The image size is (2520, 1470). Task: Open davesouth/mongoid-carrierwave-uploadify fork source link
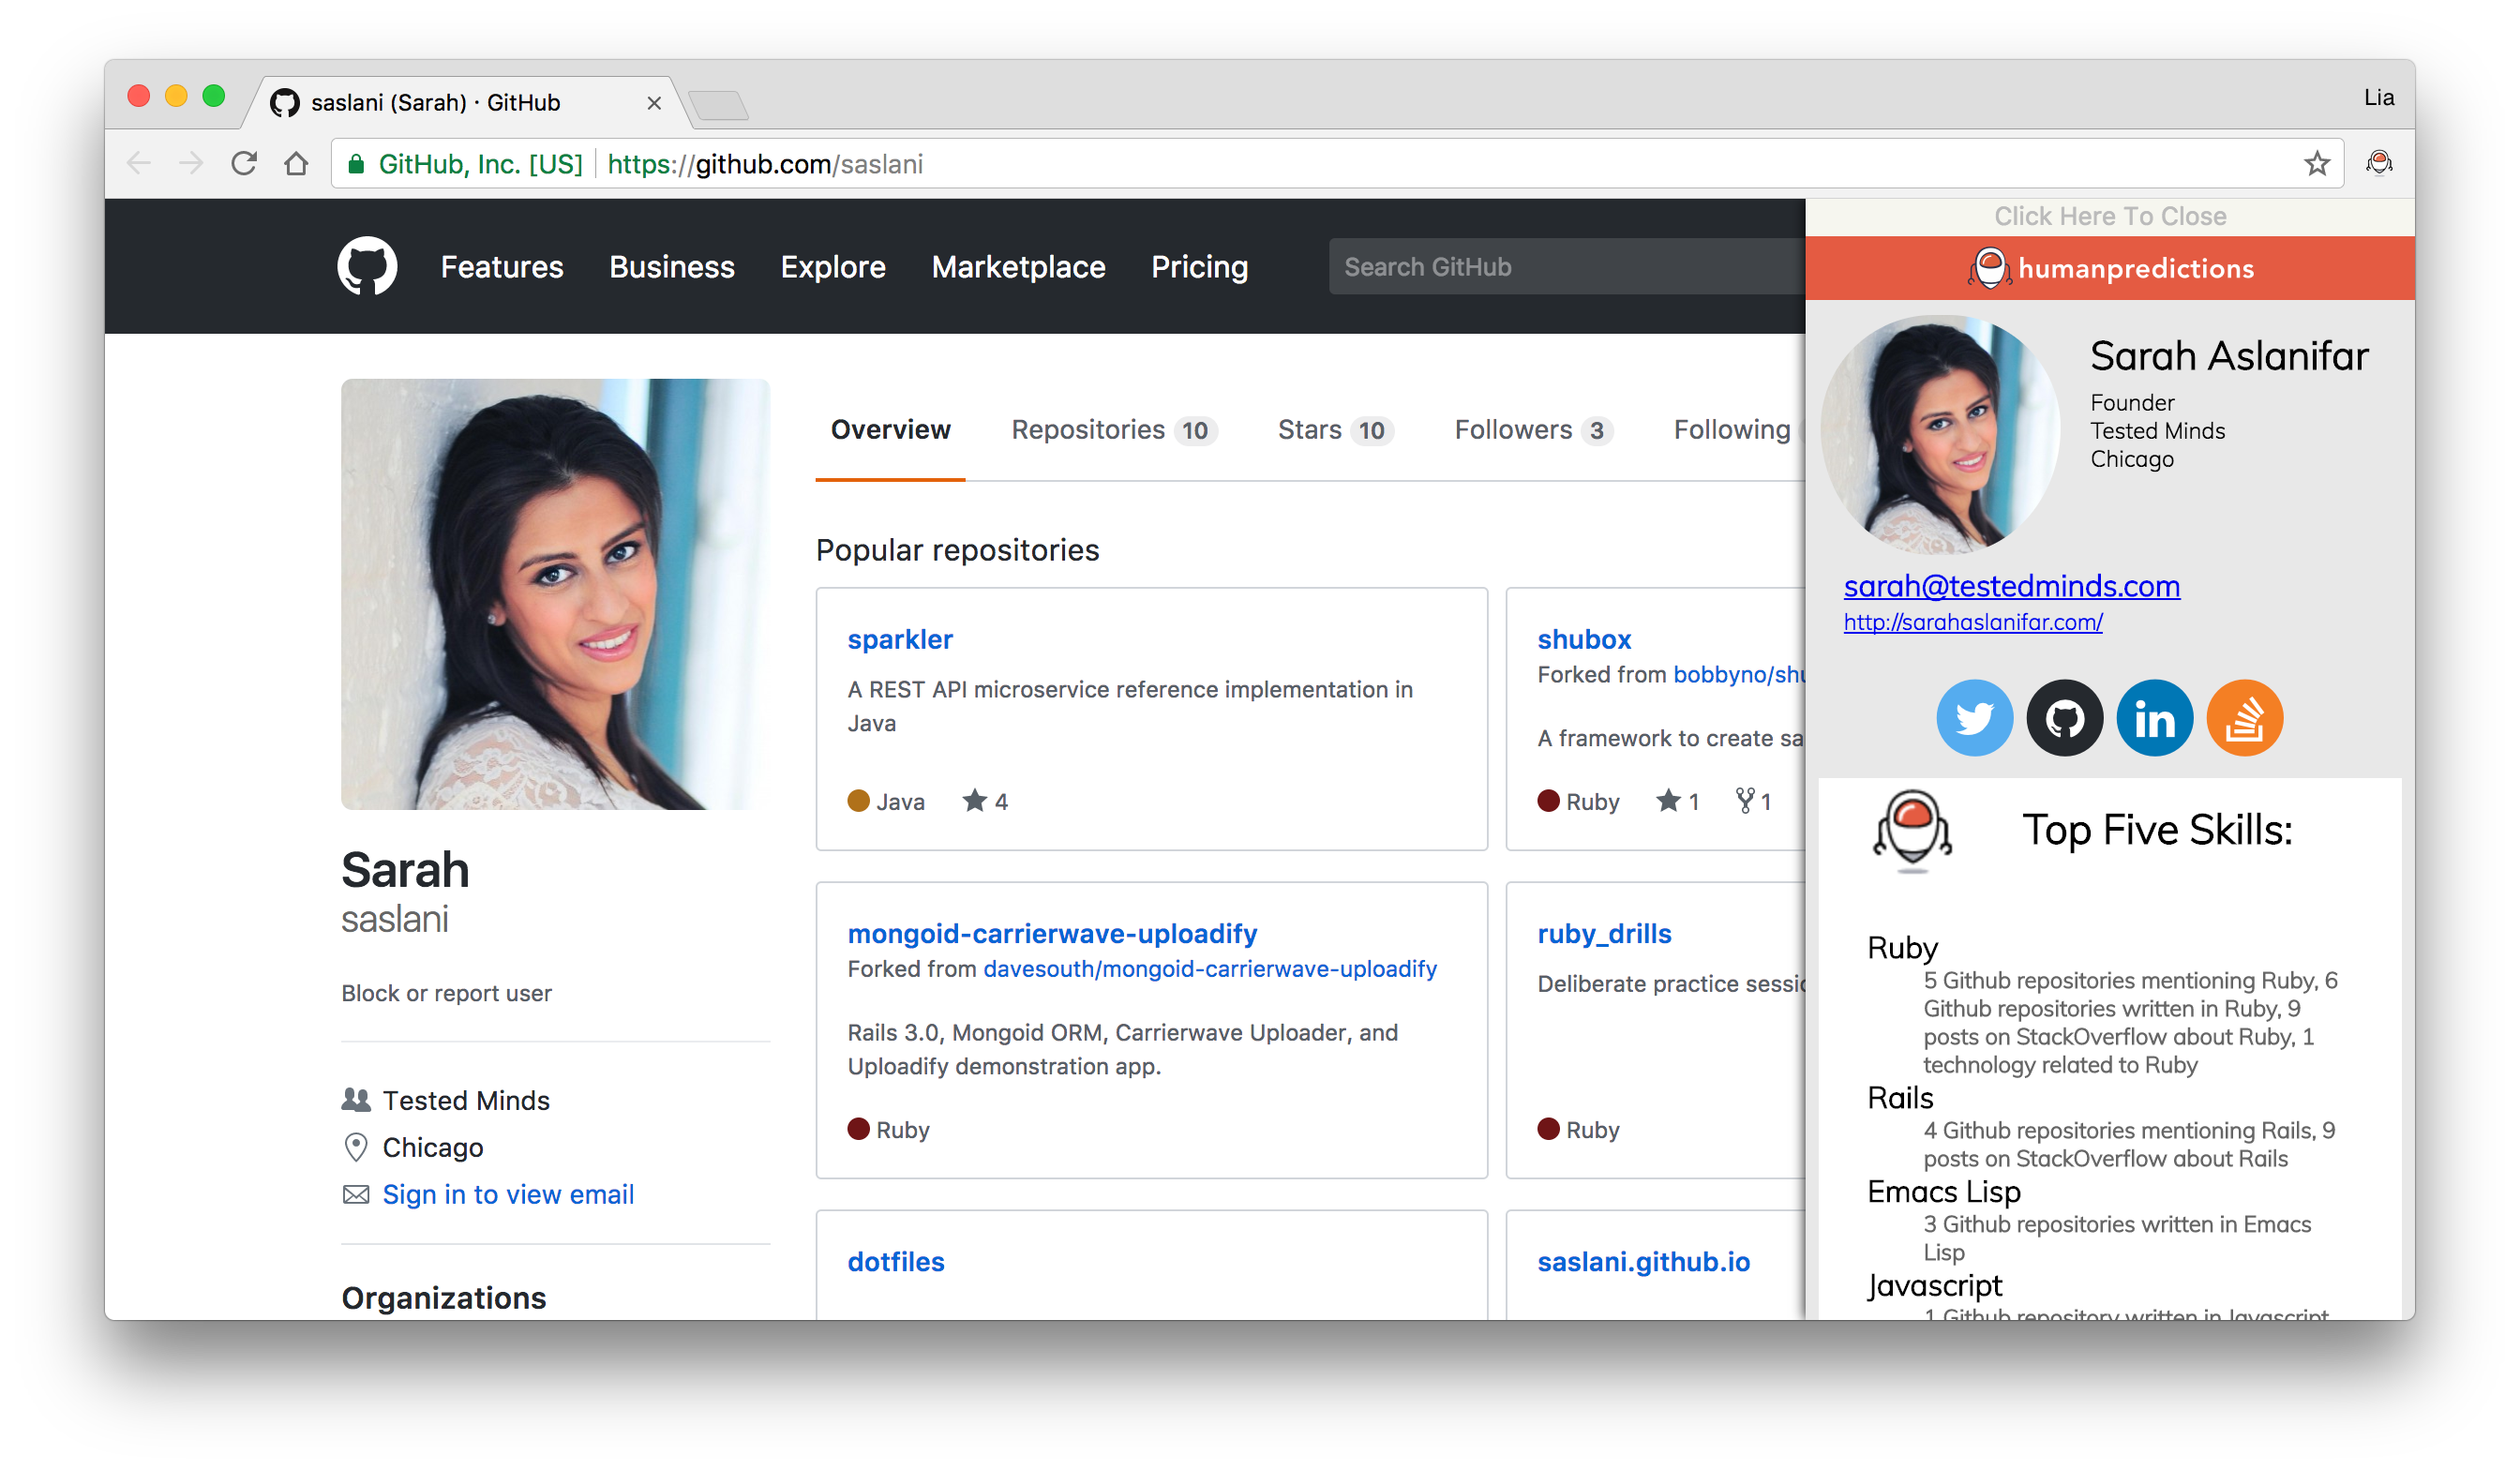(x=1210, y=969)
